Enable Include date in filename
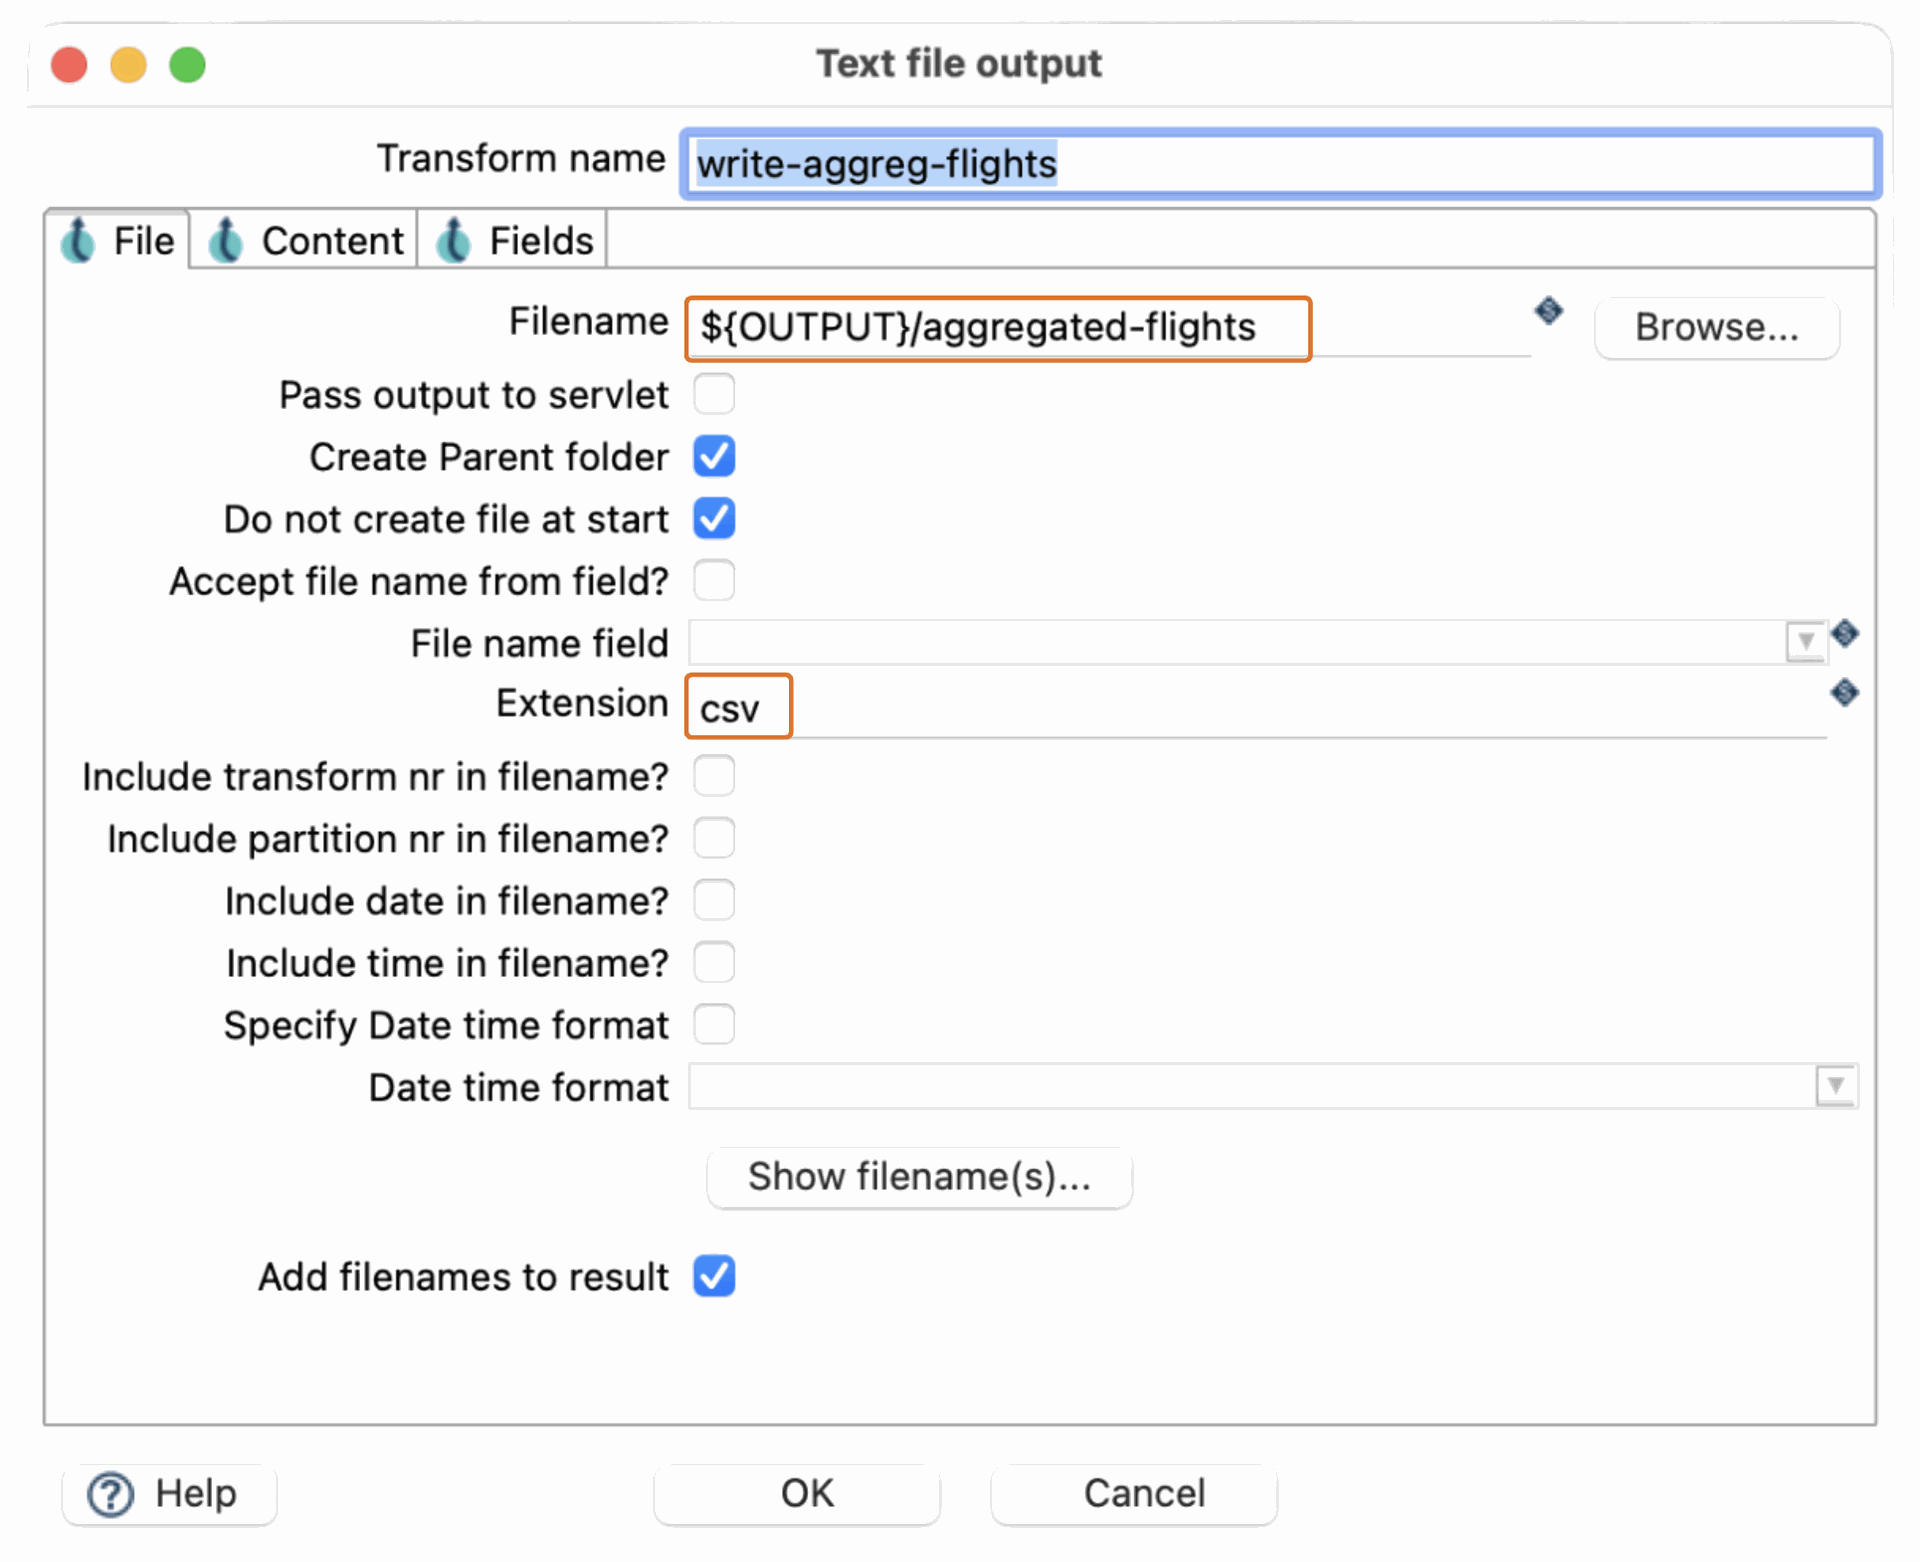The image size is (1920, 1562). tap(714, 900)
